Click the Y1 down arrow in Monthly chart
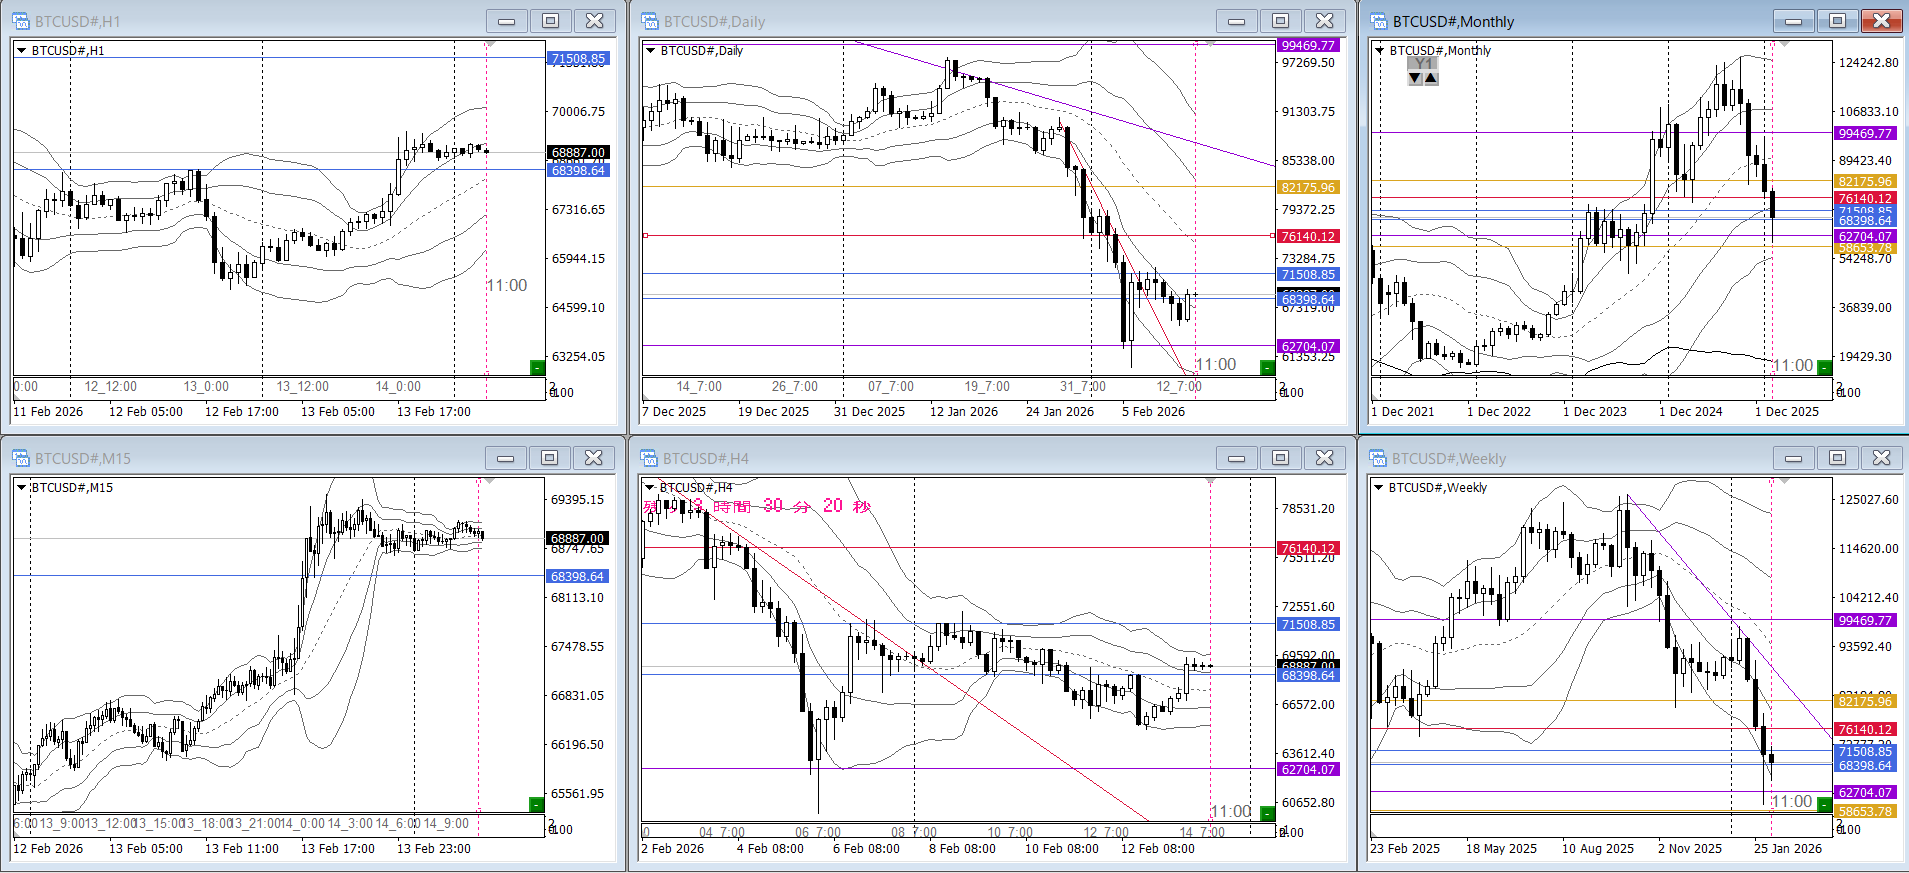The image size is (1909, 873). pos(1415,78)
